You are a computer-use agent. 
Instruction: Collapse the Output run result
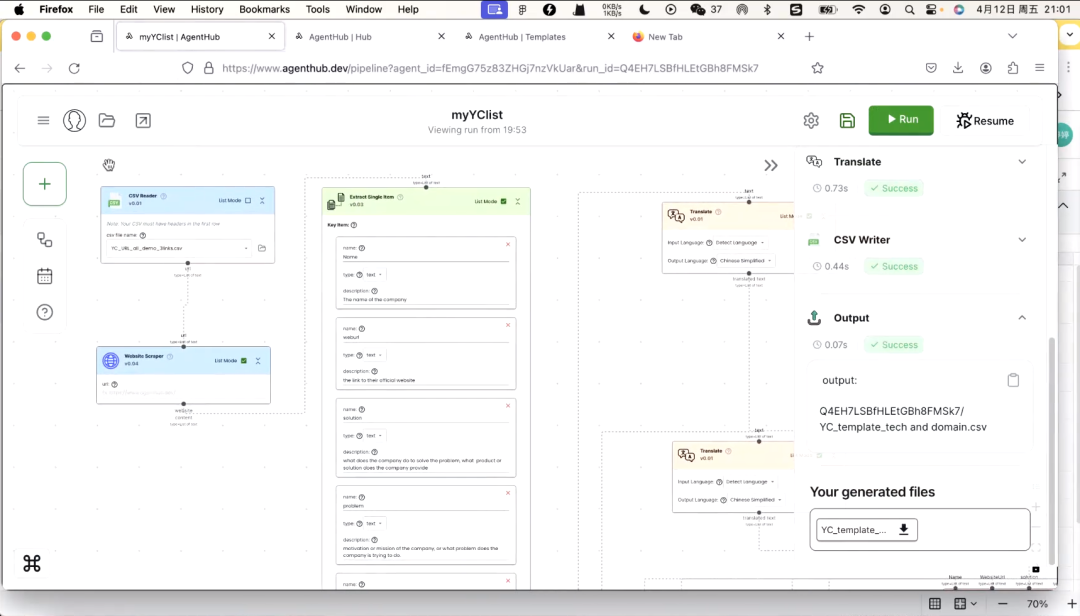1022,318
